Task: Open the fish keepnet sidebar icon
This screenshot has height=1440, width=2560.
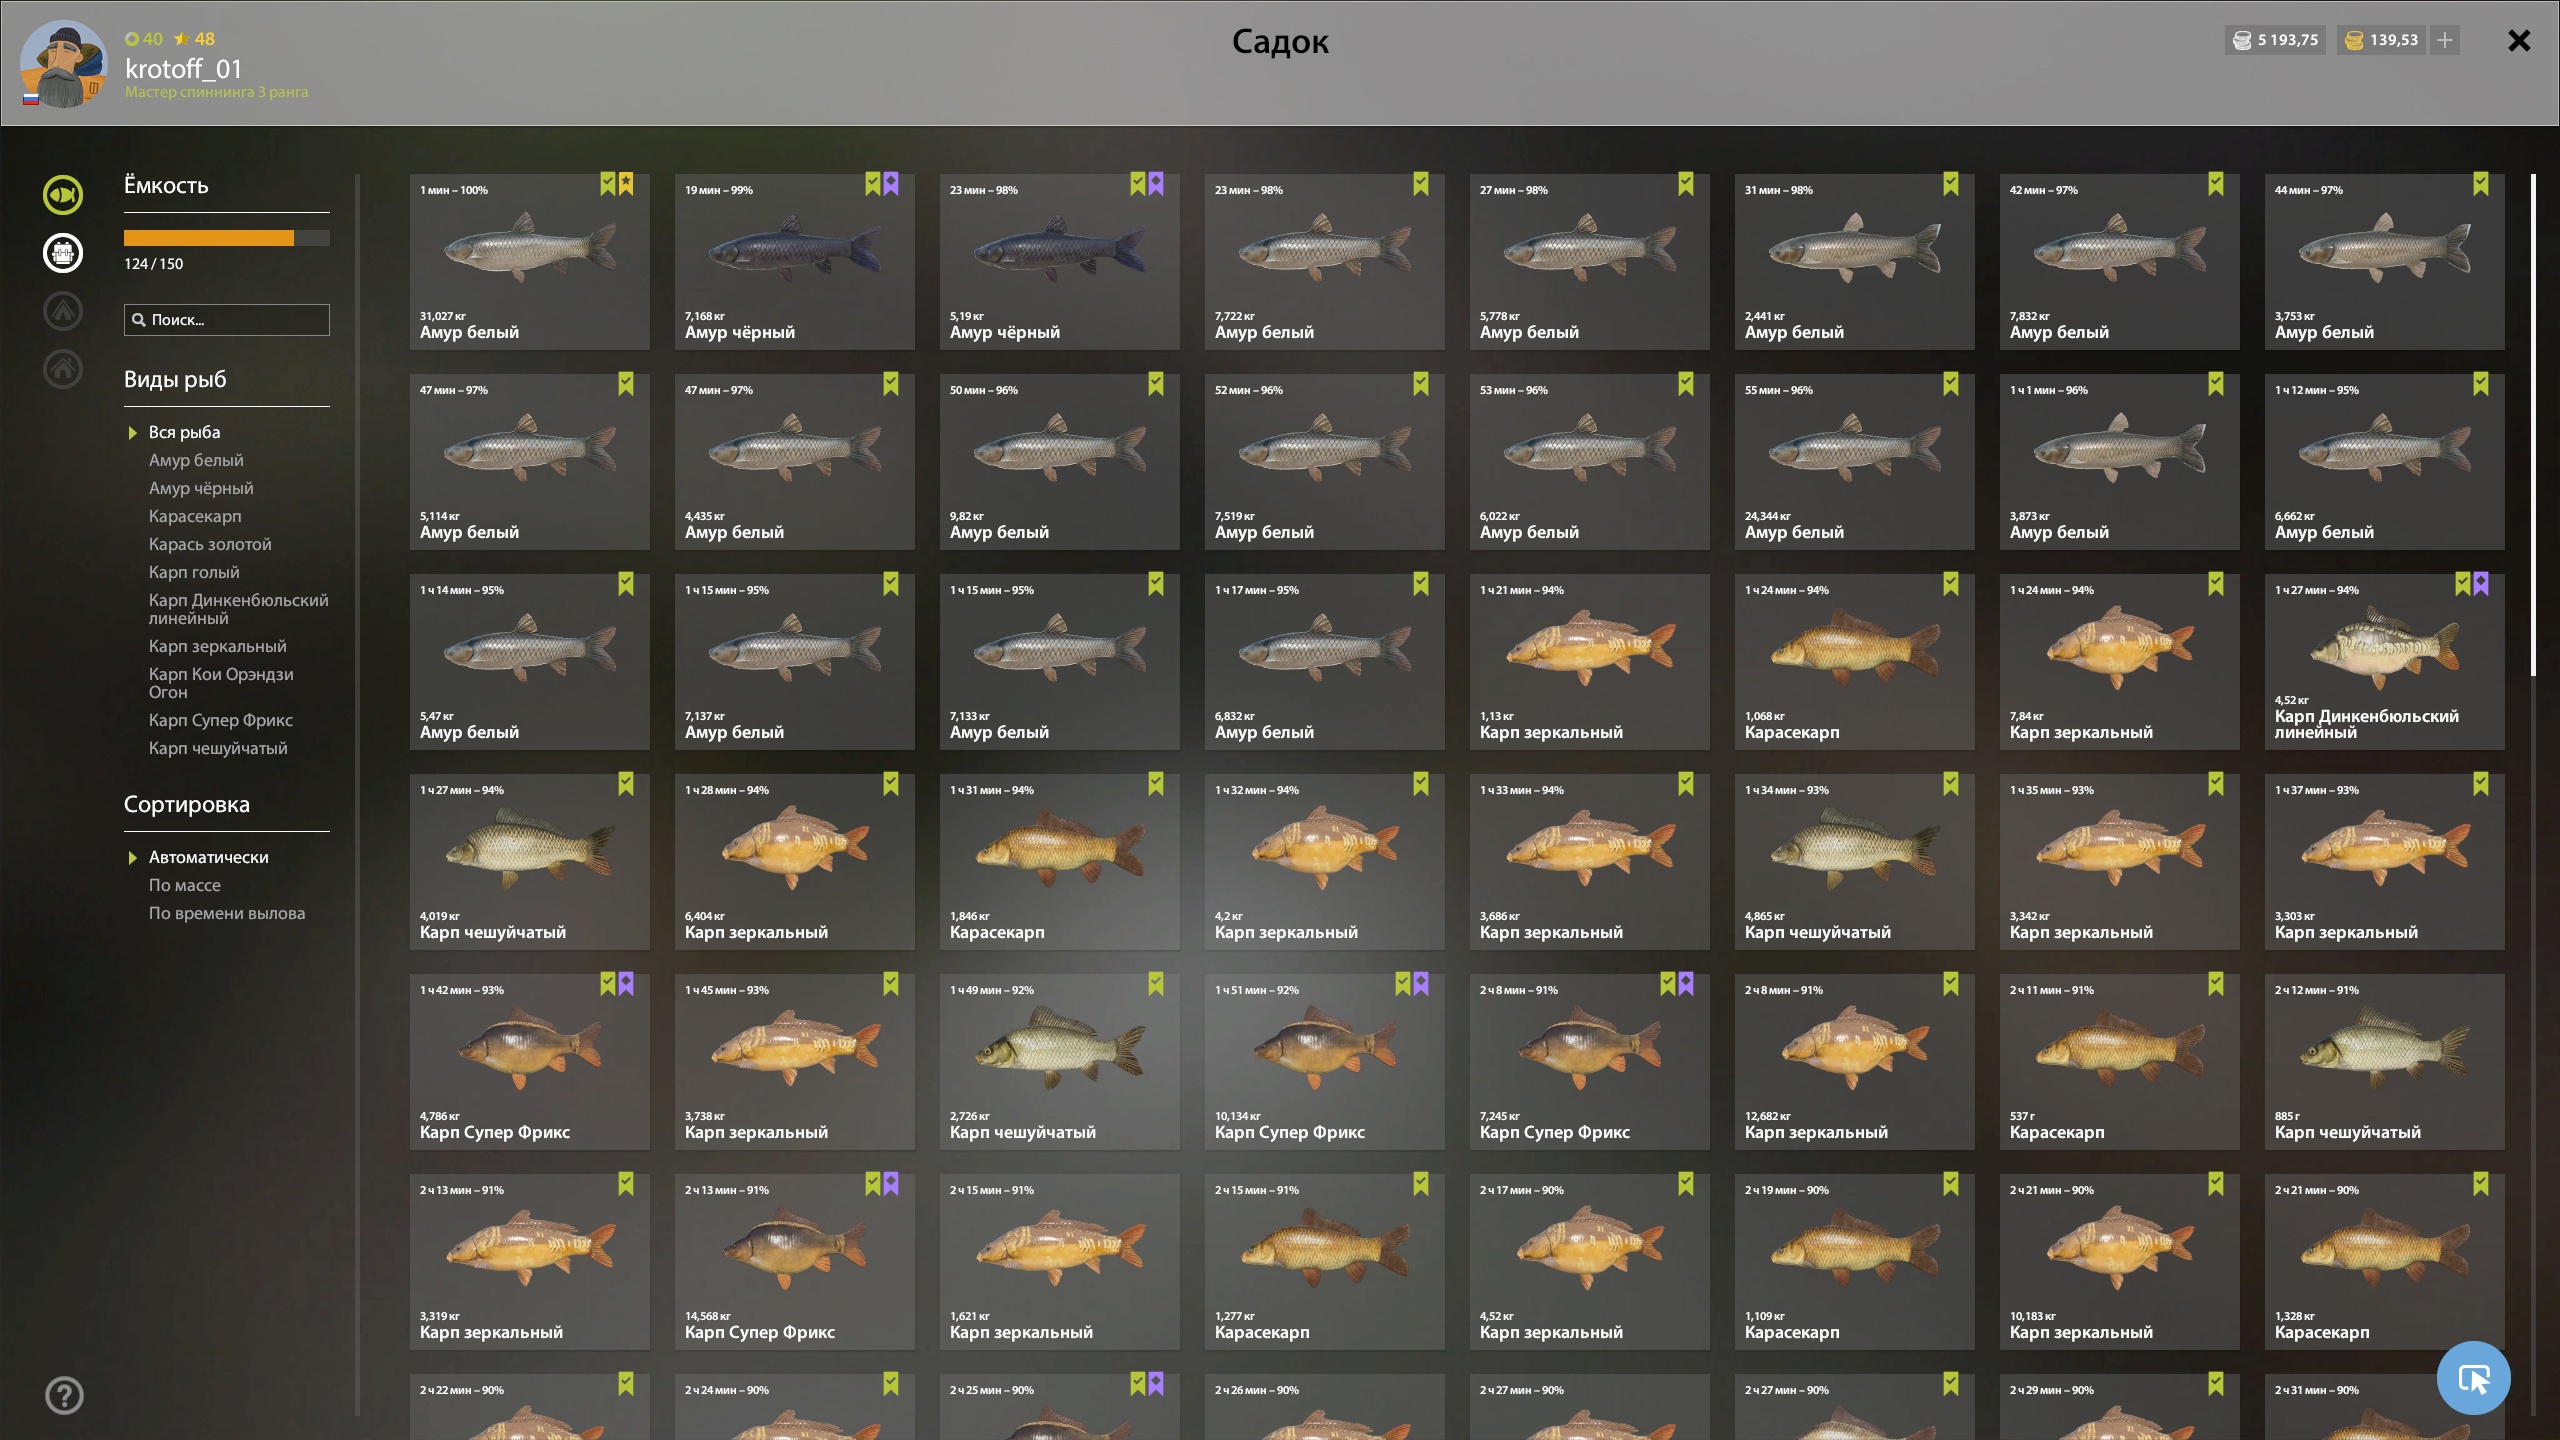Action: point(63,195)
